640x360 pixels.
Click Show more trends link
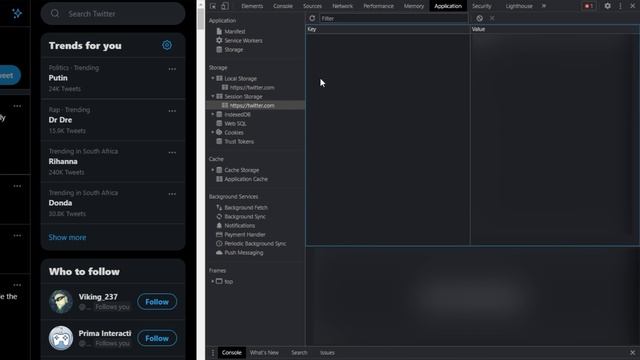coord(67,237)
